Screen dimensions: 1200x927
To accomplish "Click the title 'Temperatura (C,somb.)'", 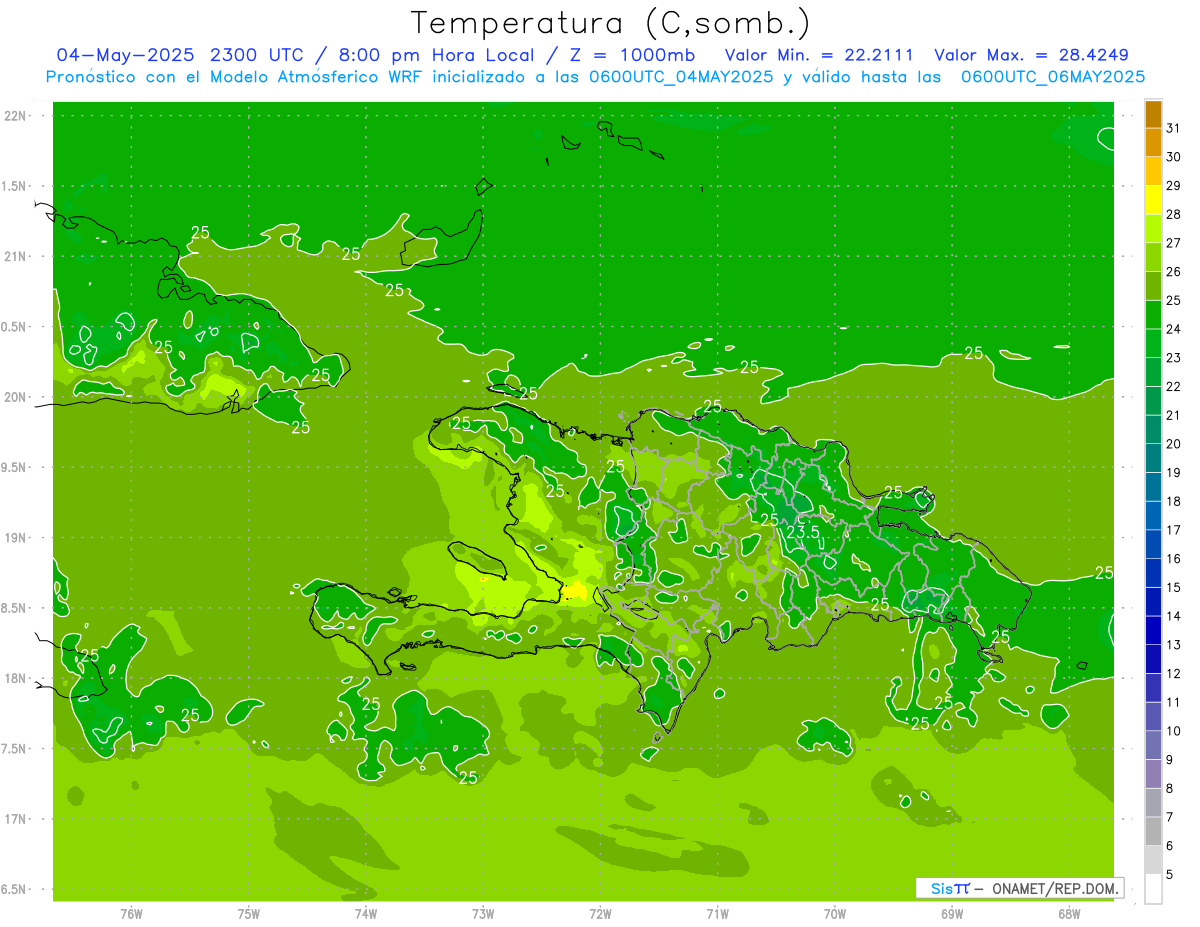I will coord(610,23).
